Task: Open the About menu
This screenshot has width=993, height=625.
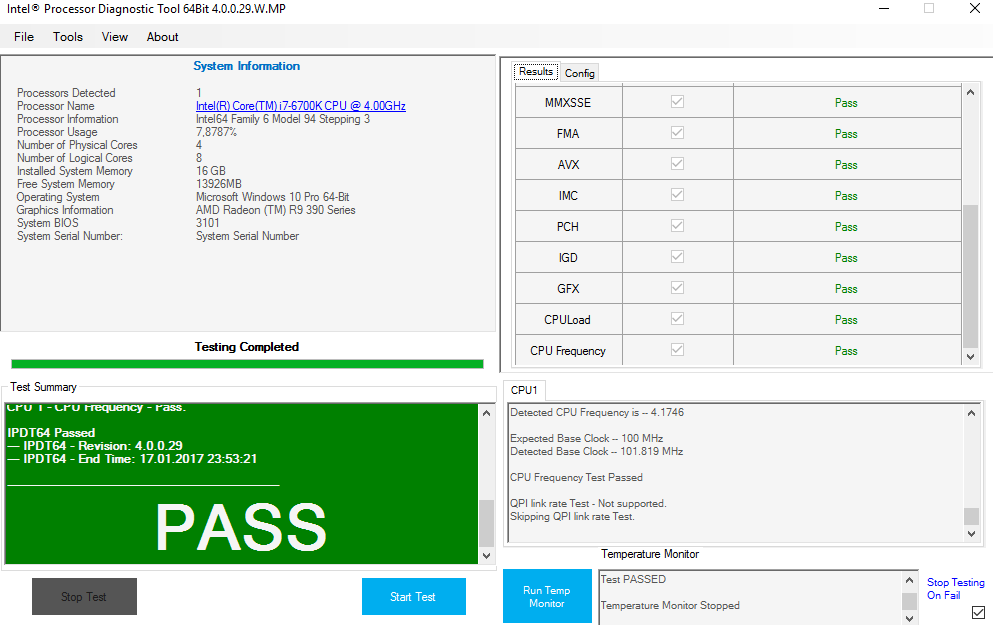Action: (x=163, y=37)
